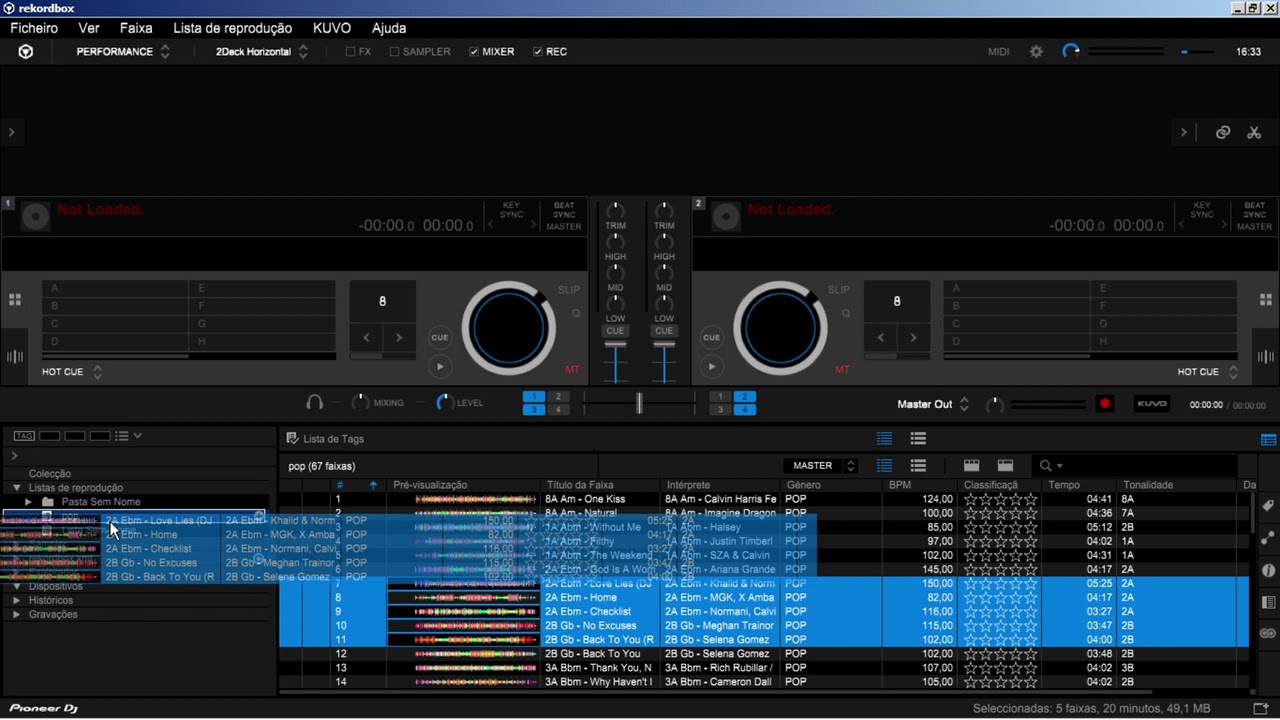Show deck 2 waveform panel icon
This screenshot has width=1280, height=720.
pos(1264,356)
